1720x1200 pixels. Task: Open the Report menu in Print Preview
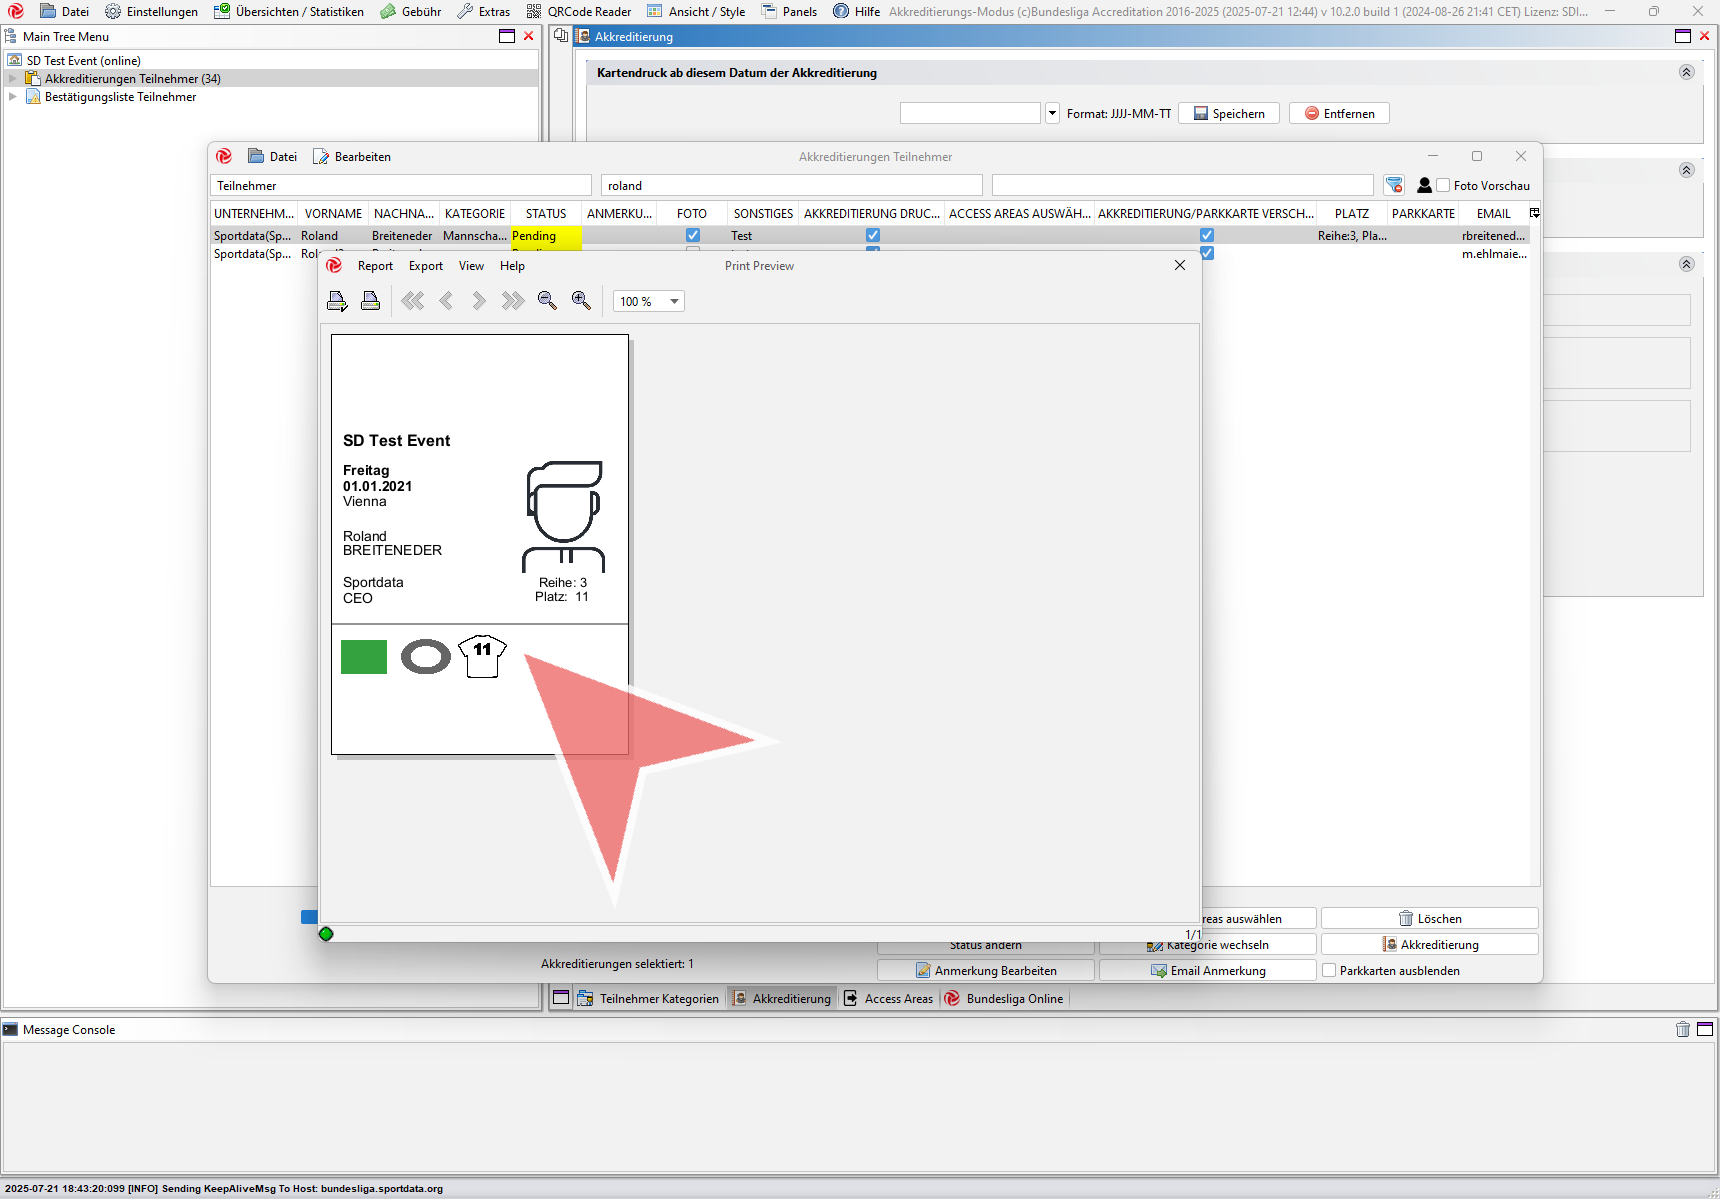click(x=375, y=266)
